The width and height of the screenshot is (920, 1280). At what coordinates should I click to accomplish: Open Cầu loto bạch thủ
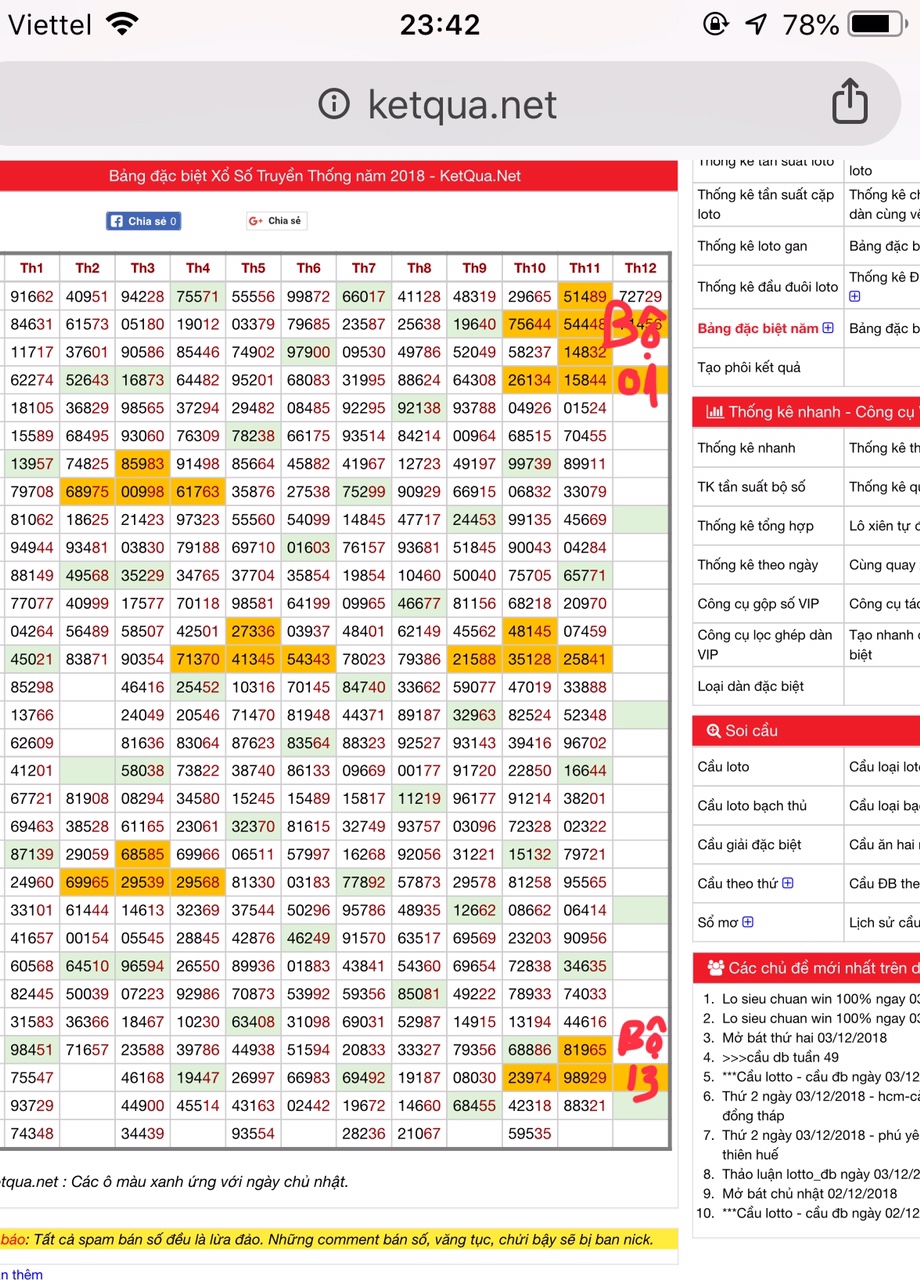[x=752, y=806]
